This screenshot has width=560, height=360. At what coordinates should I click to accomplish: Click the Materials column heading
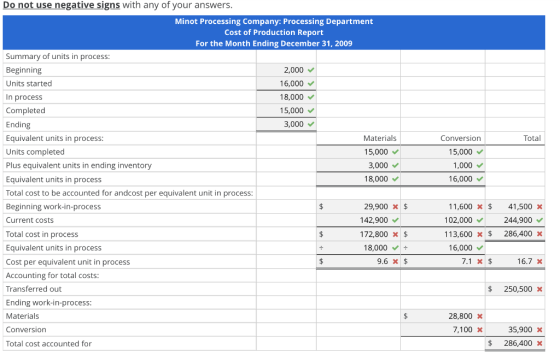pos(380,138)
